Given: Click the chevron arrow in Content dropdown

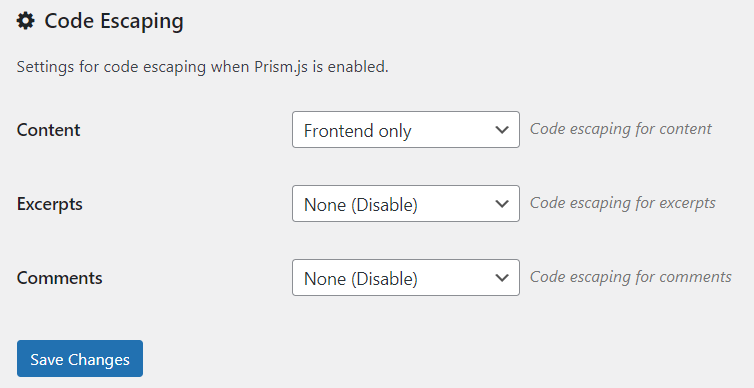Looking at the screenshot, I should 502,130.
